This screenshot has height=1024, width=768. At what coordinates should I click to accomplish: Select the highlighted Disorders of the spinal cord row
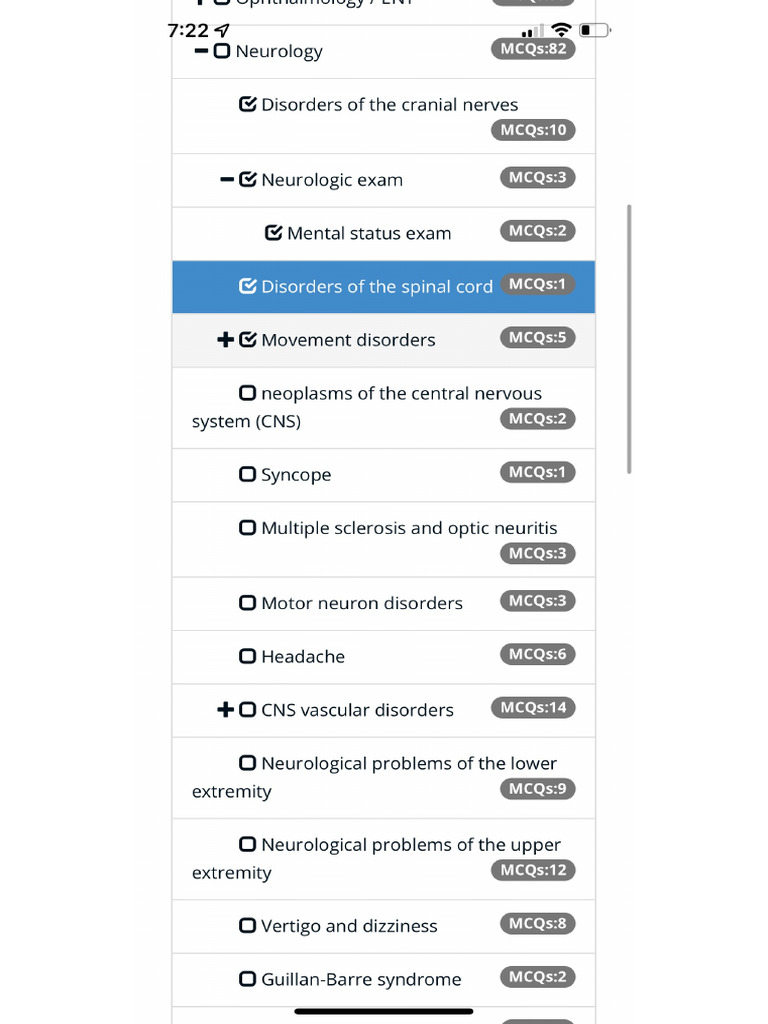(376, 287)
